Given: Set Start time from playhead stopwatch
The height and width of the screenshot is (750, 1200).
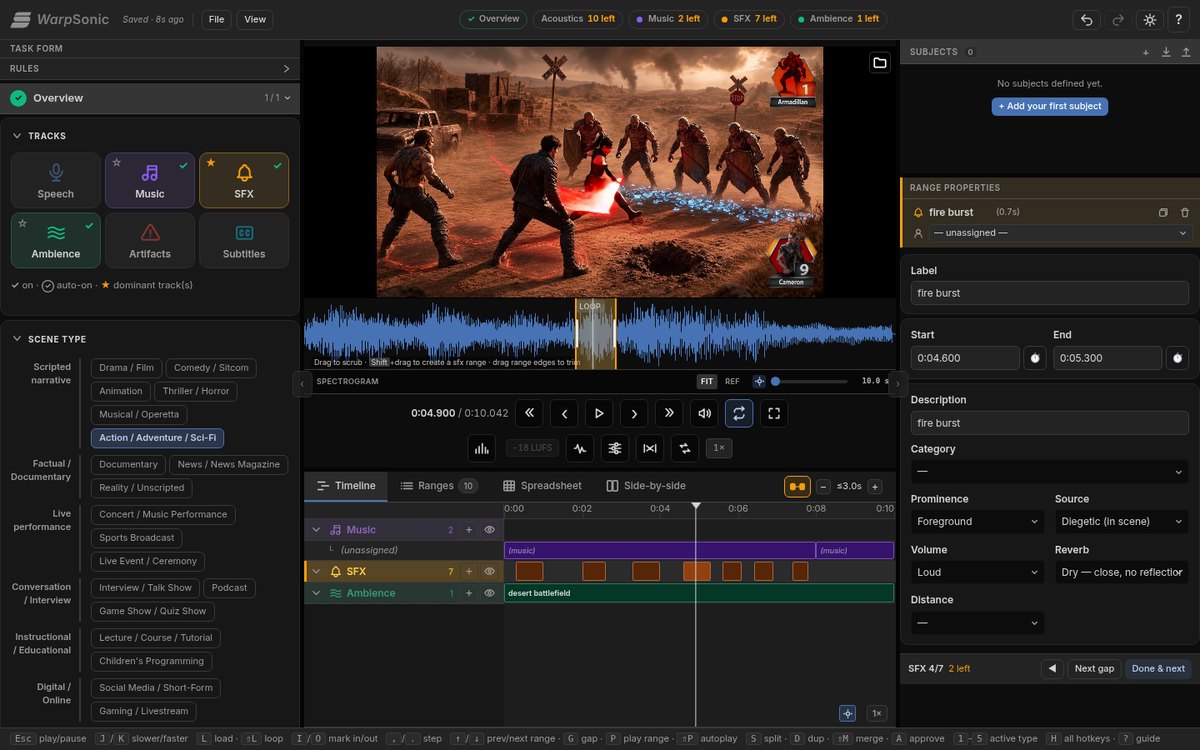Looking at the screenshot, I should click(1035, 358).
